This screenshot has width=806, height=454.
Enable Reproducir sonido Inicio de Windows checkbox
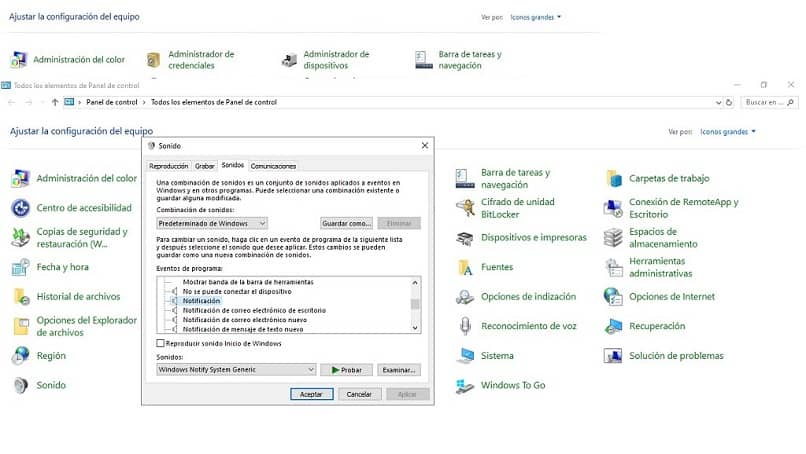tap(160, 343)
